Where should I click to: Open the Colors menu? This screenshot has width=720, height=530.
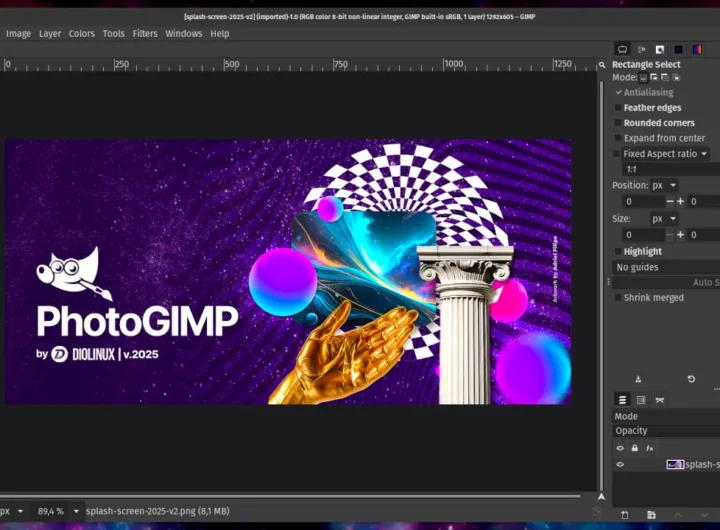pyautogui.click(x=82, y=33)
